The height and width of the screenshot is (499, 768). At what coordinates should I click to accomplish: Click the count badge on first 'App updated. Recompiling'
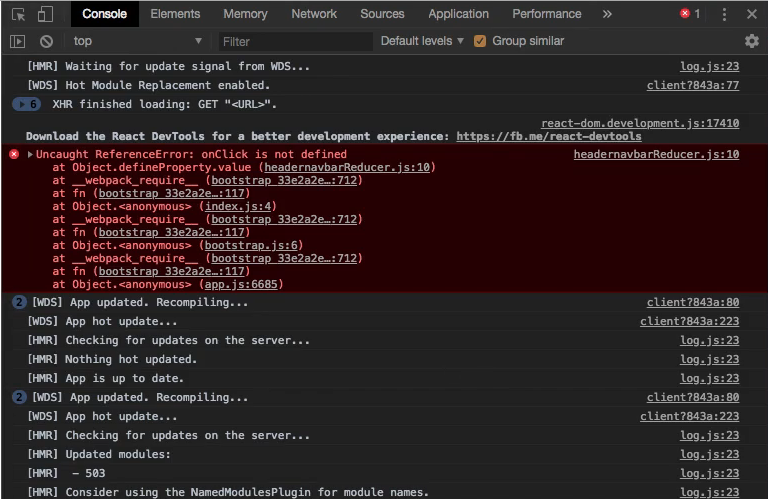click(19, 302)
